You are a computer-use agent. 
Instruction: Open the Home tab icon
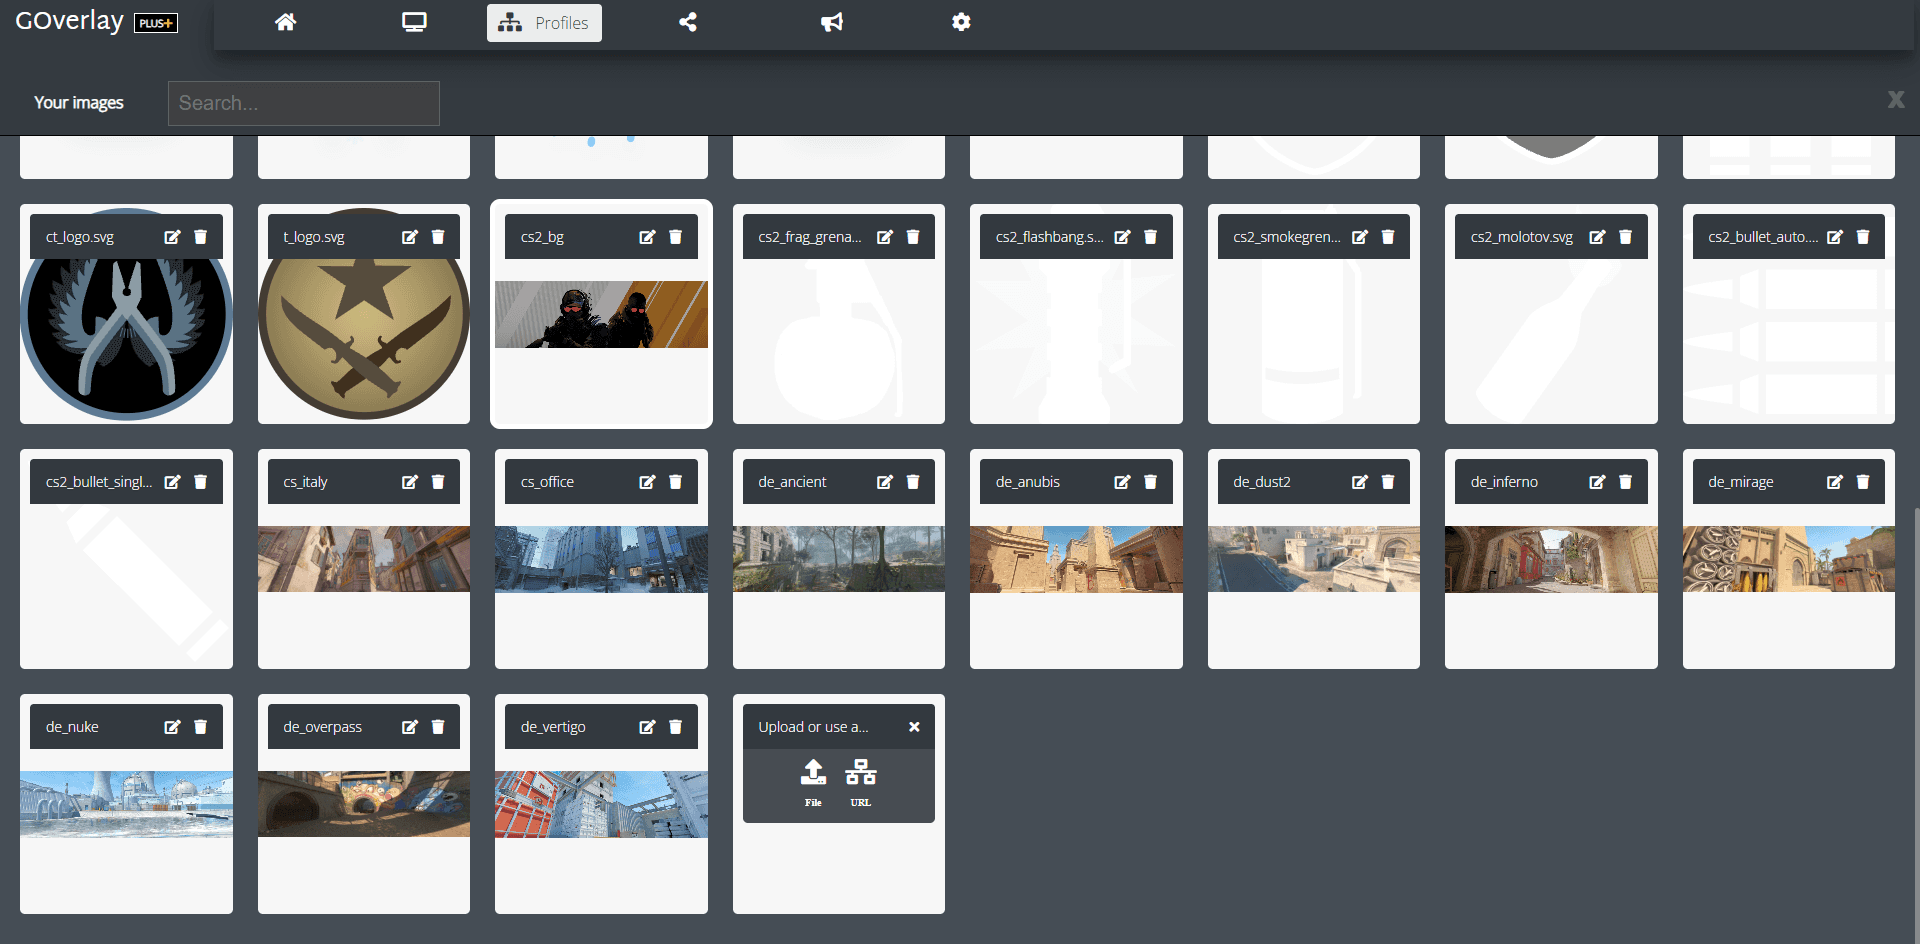(286, 22)
